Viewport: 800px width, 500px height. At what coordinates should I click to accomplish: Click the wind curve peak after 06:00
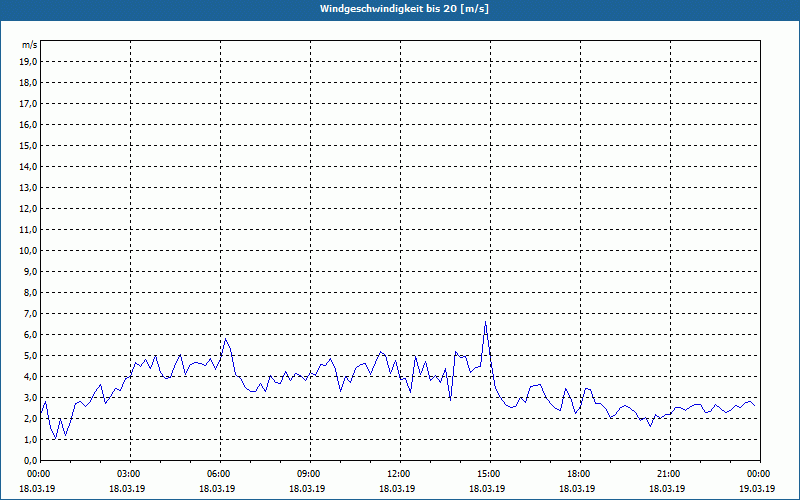pos(226,339)
